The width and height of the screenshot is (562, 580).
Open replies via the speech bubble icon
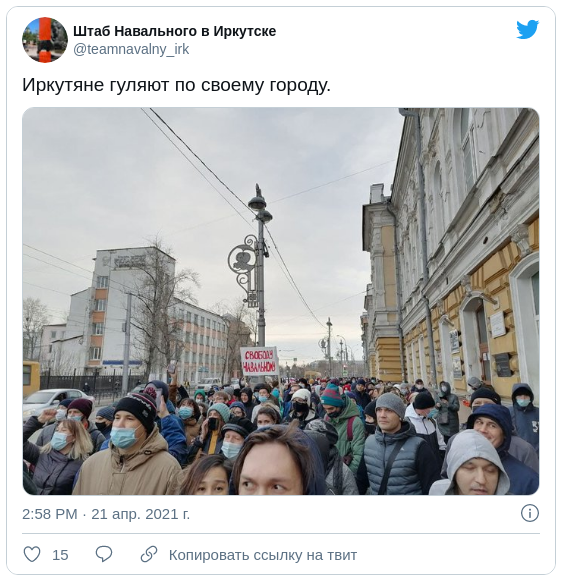coord(104,554)
